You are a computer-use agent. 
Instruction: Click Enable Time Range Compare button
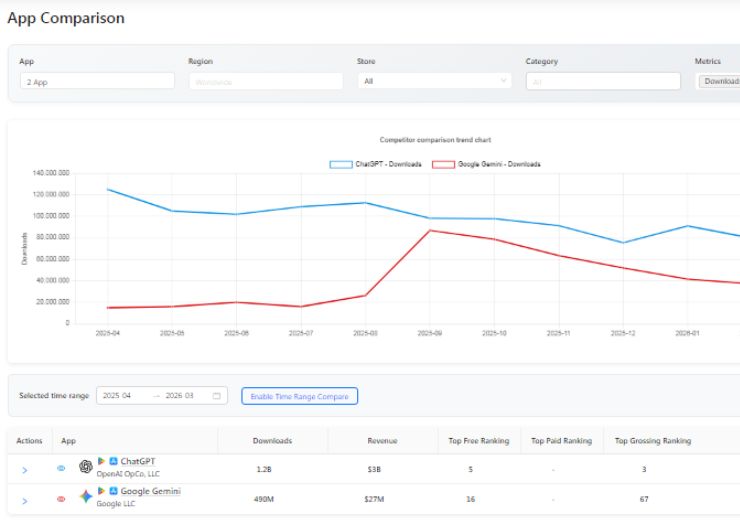click(x=299, y=396)
